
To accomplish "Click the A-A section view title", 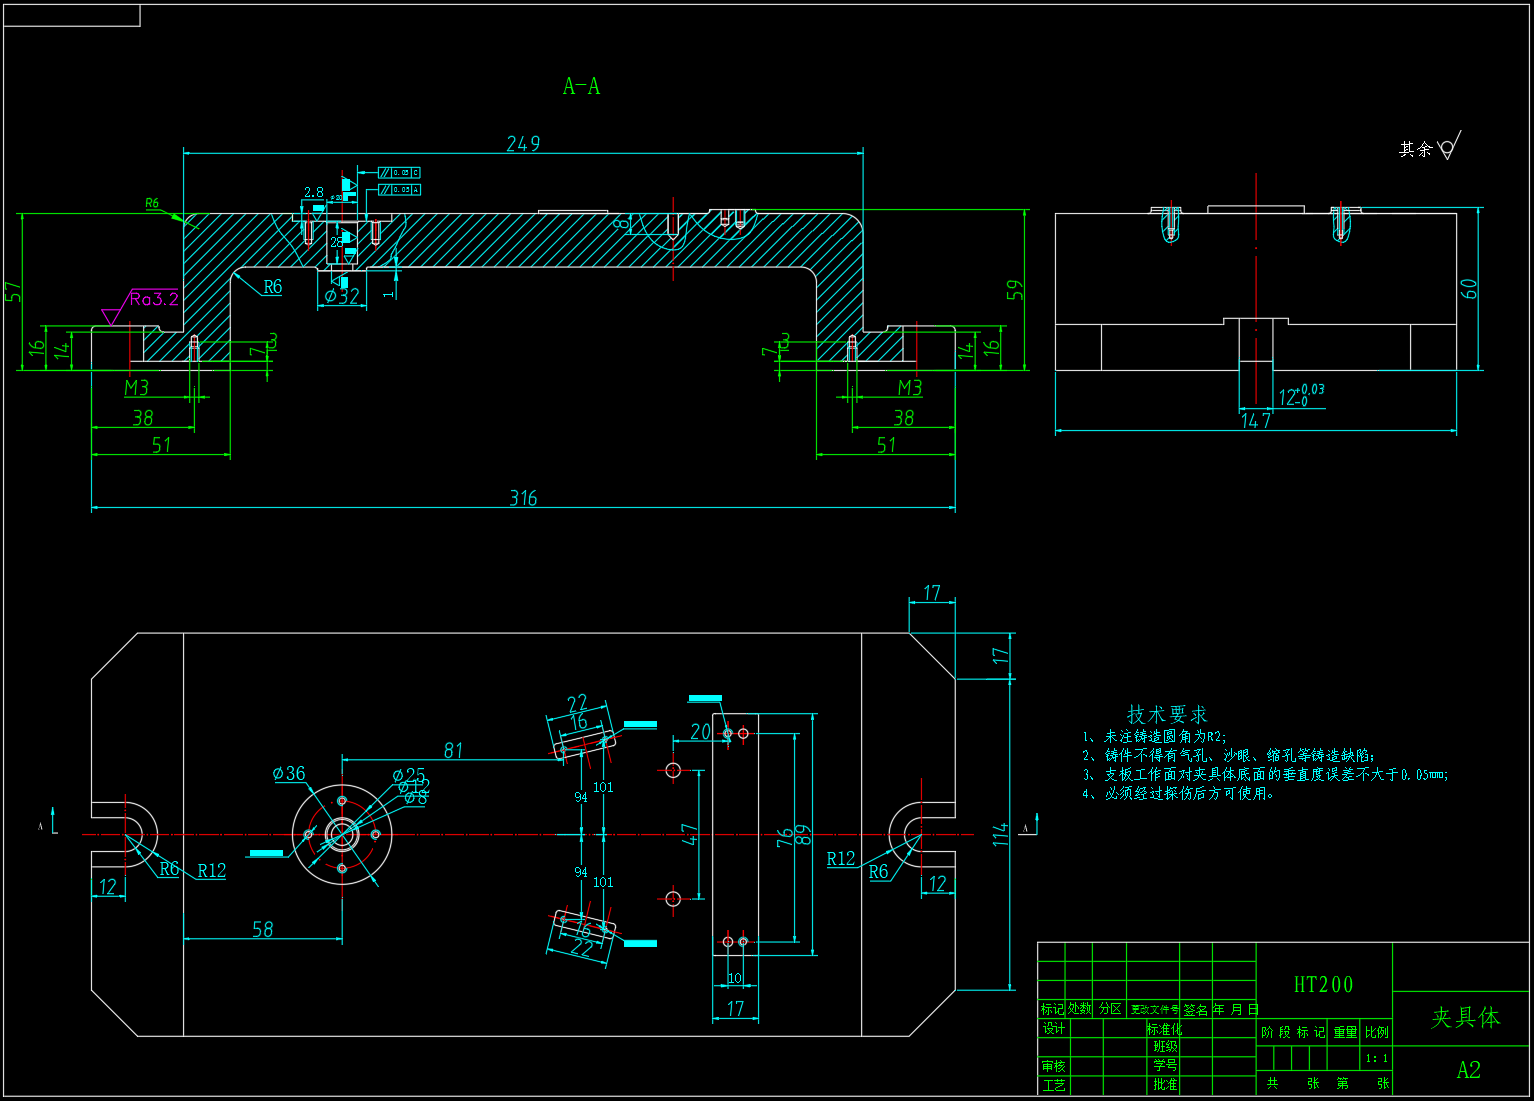I will click(581, 87).
